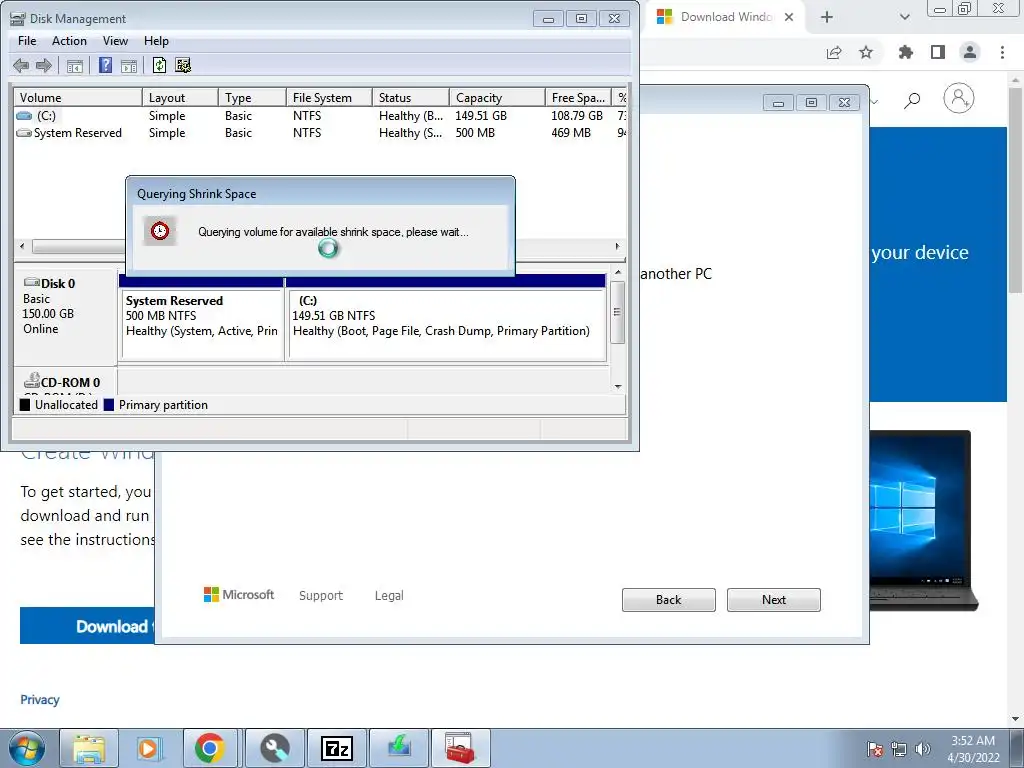This screenshot has height=768, width=1024.
Task: Open the Windows Start menu orb
Action: tap(27, 748)
